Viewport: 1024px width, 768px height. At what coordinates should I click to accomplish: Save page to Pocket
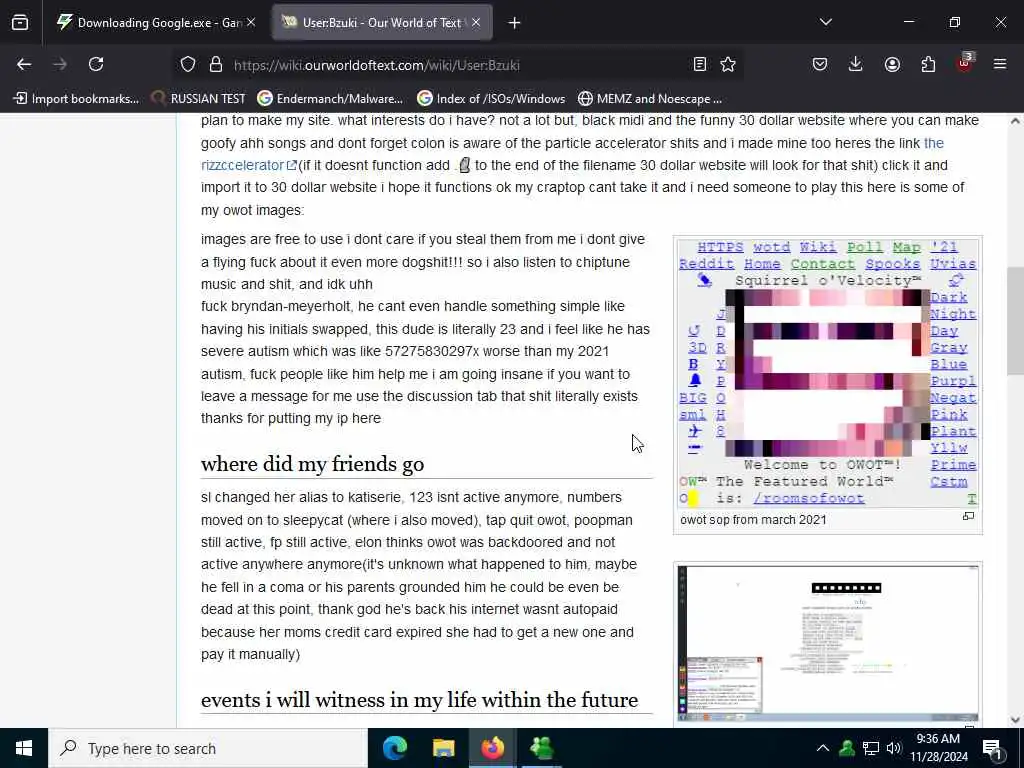(820, 64)
